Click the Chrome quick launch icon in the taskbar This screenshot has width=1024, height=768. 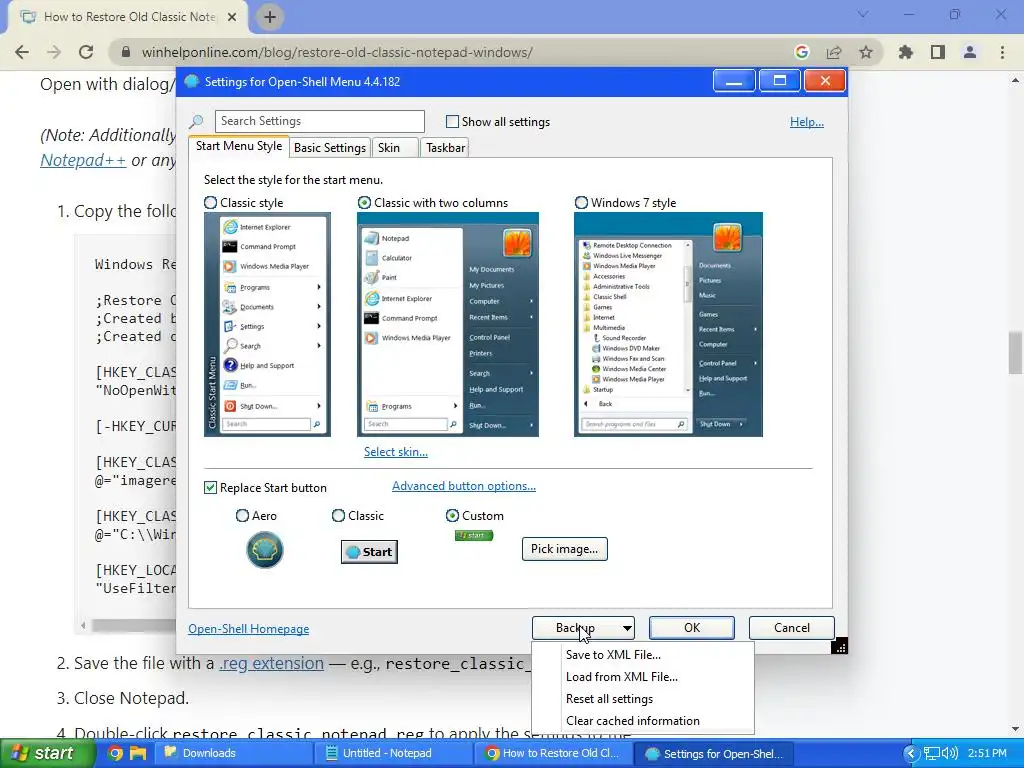[x=115, y=753]
